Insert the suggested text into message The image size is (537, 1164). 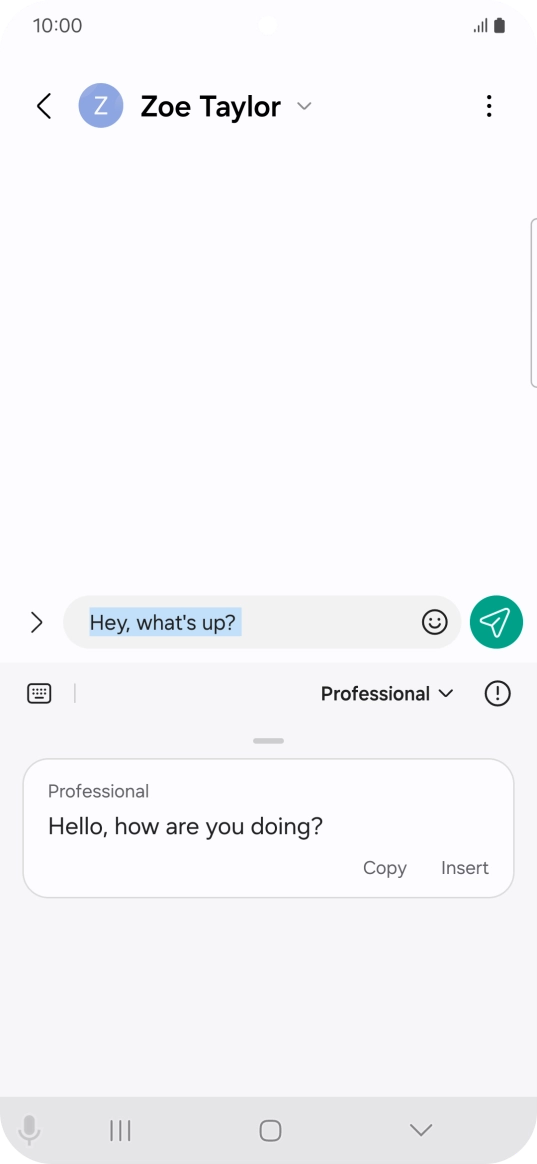tap(465, 868)
